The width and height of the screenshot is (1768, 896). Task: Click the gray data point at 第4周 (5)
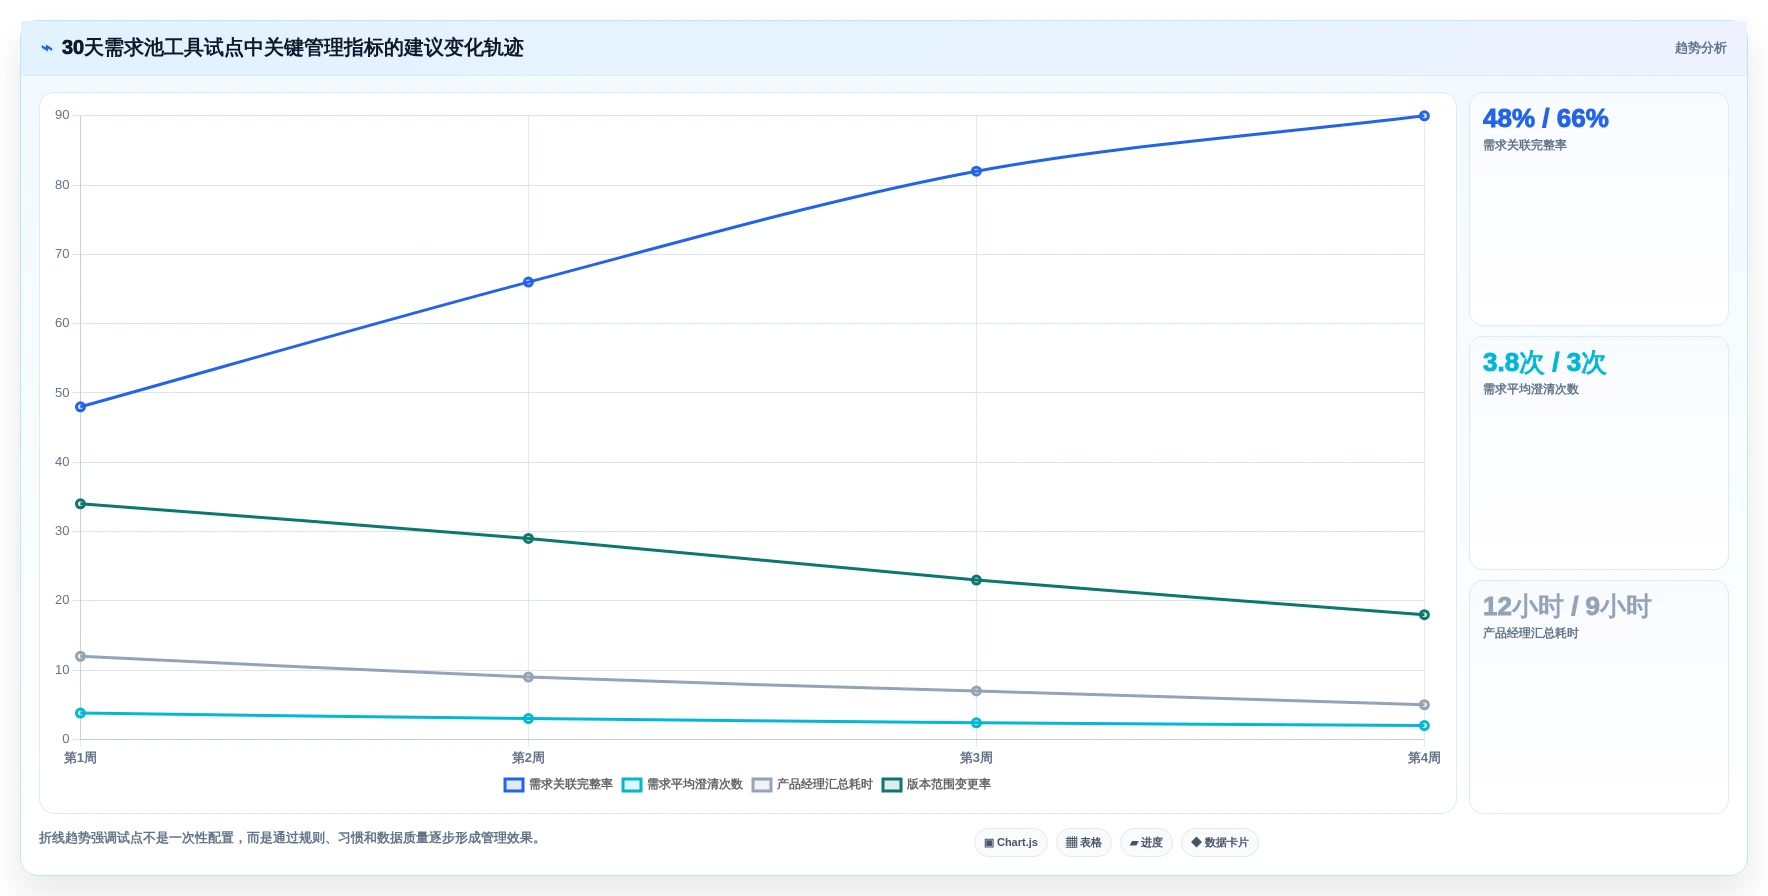point(1424,705)
